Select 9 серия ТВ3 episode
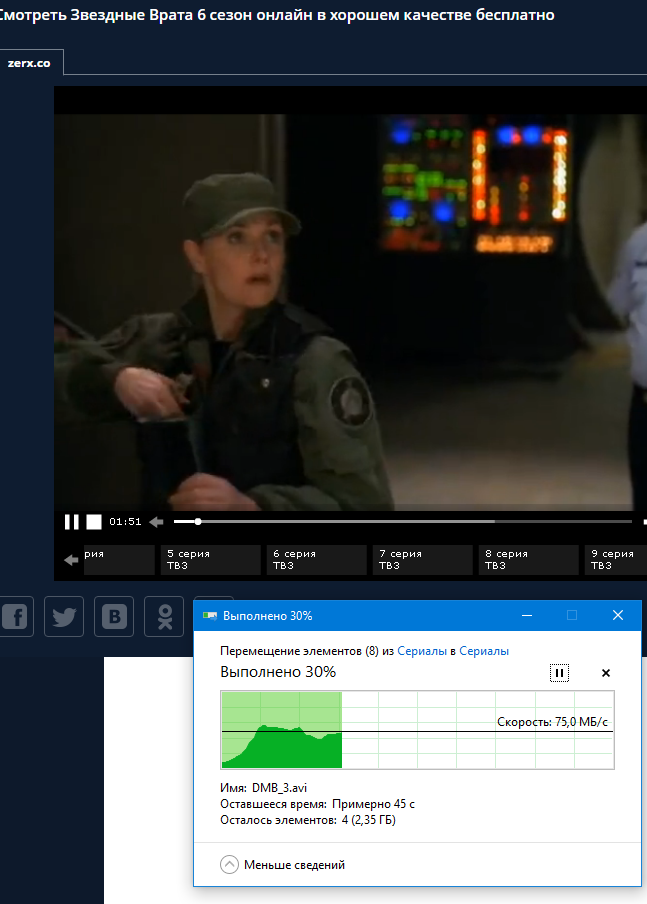Viewport: 647px width, 904px height. (x=616, y=560)
